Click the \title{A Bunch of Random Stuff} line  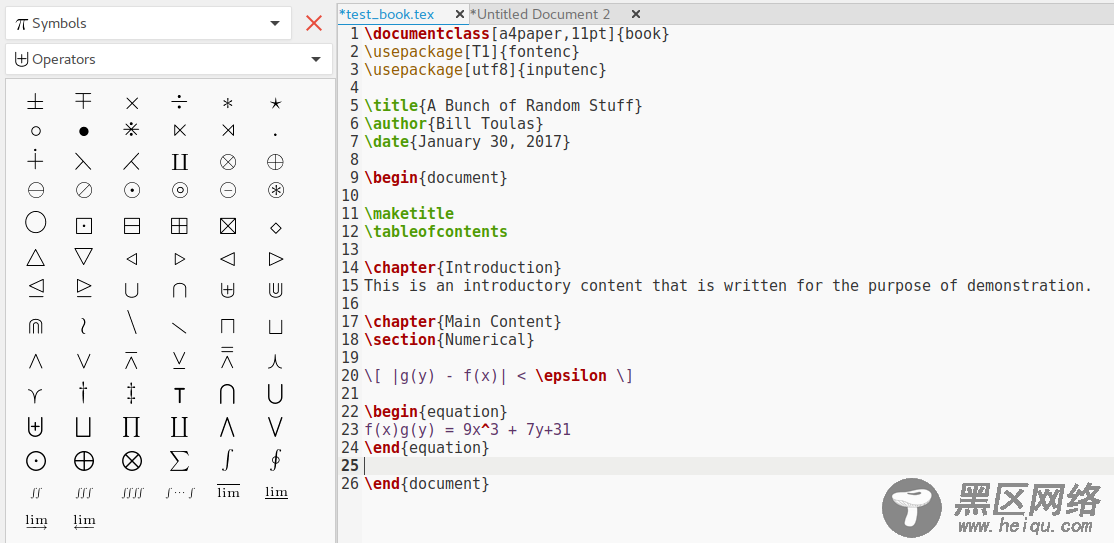tap(503, 106)
